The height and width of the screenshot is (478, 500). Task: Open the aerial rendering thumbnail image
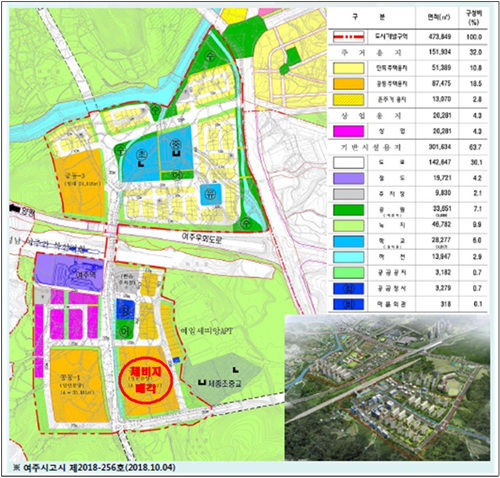pyautogui.click(x=387, y=388)
